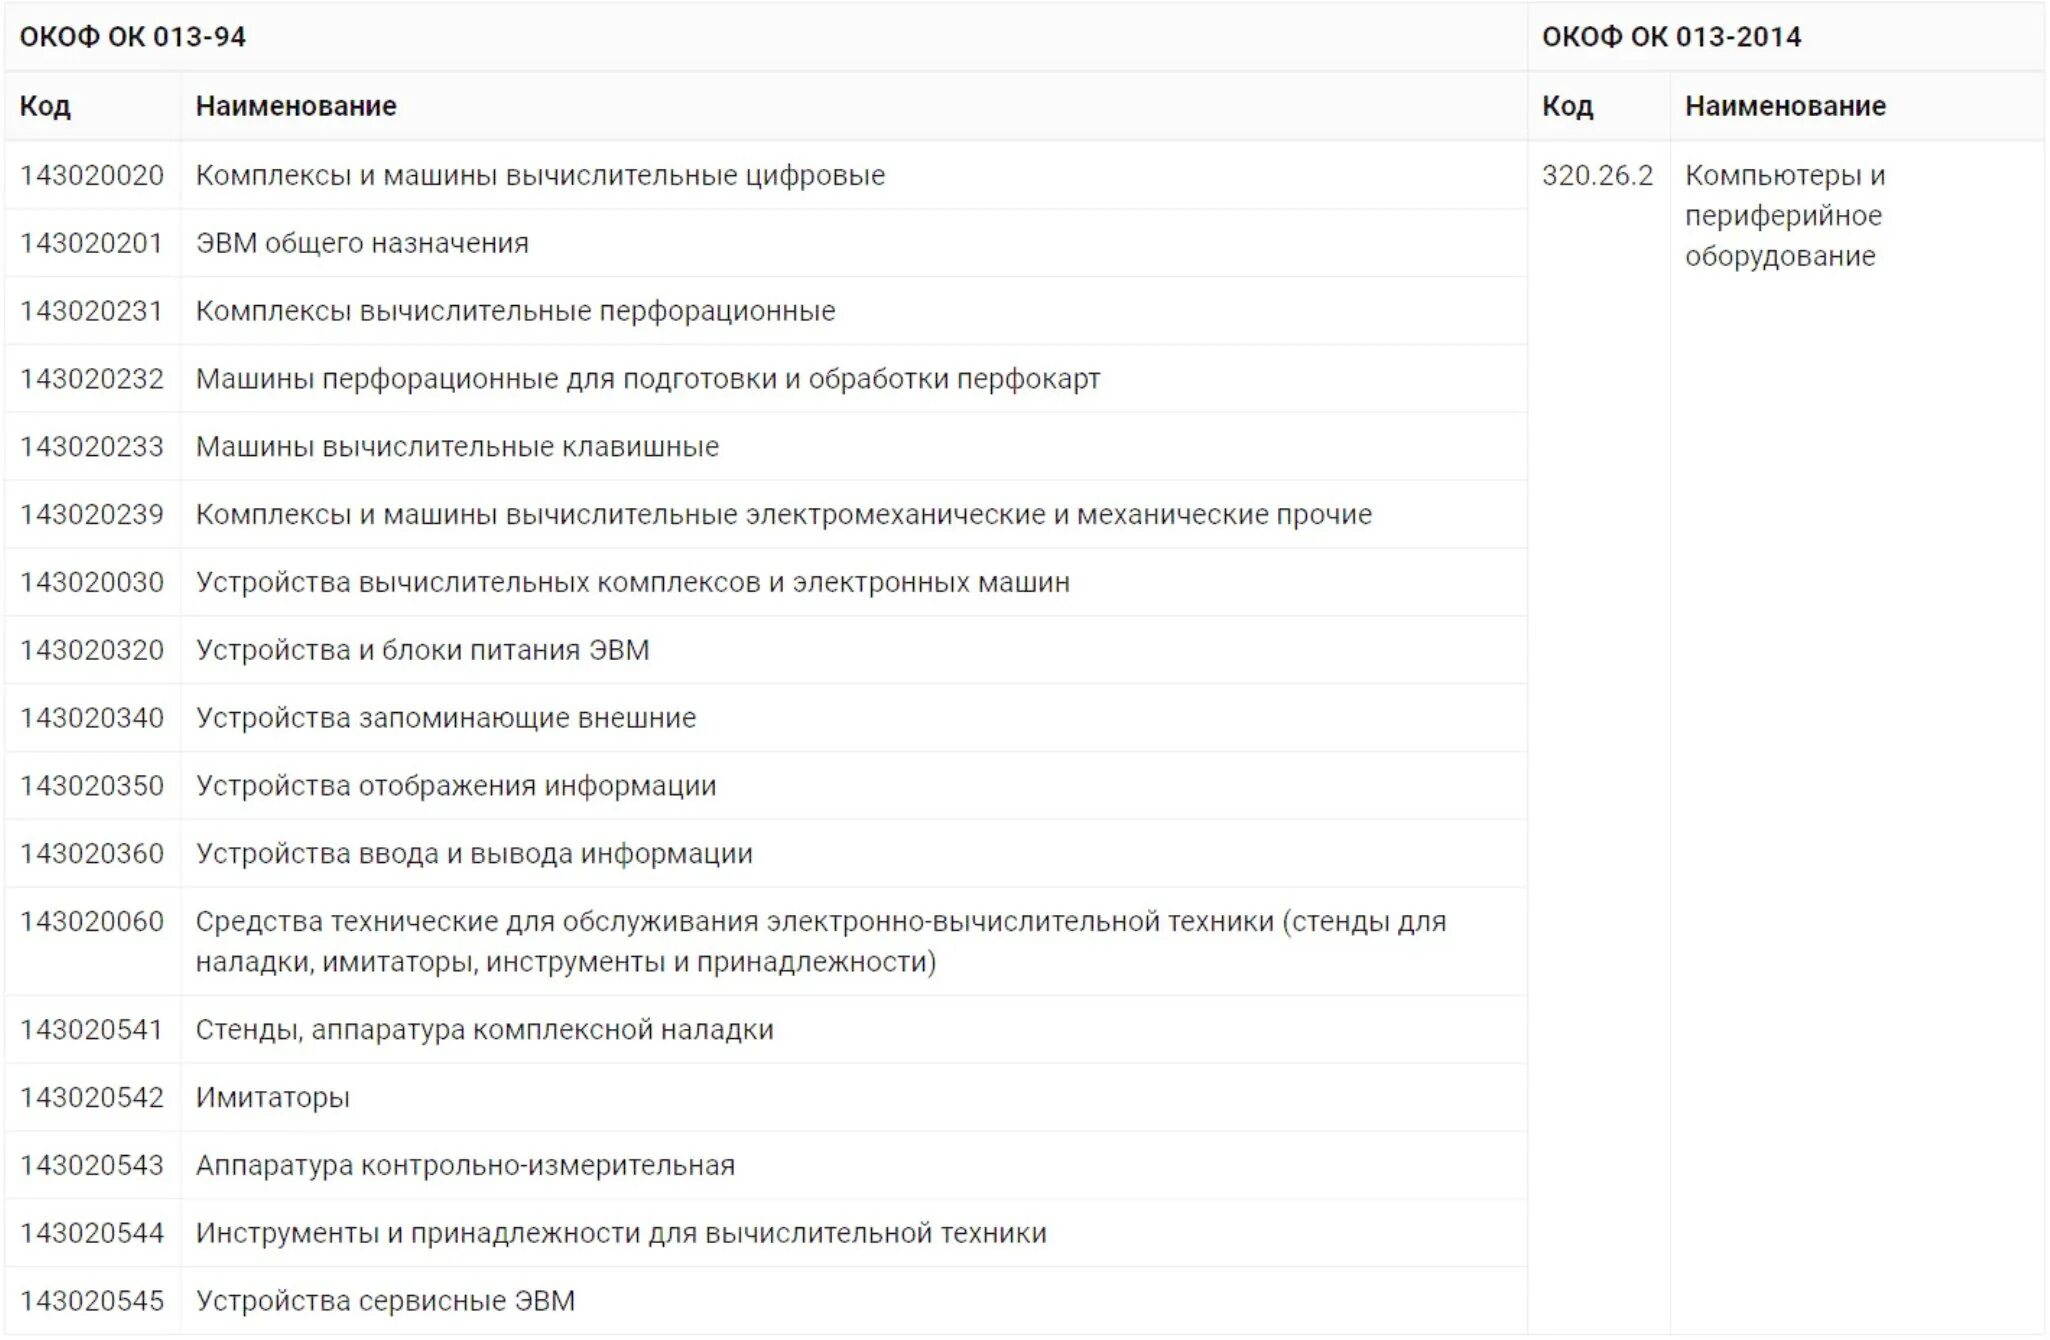2050x1340 pixels.
Task: Click the ОКОФ ОК 013-2014 header cell
Action: (x=1786, y=36)
